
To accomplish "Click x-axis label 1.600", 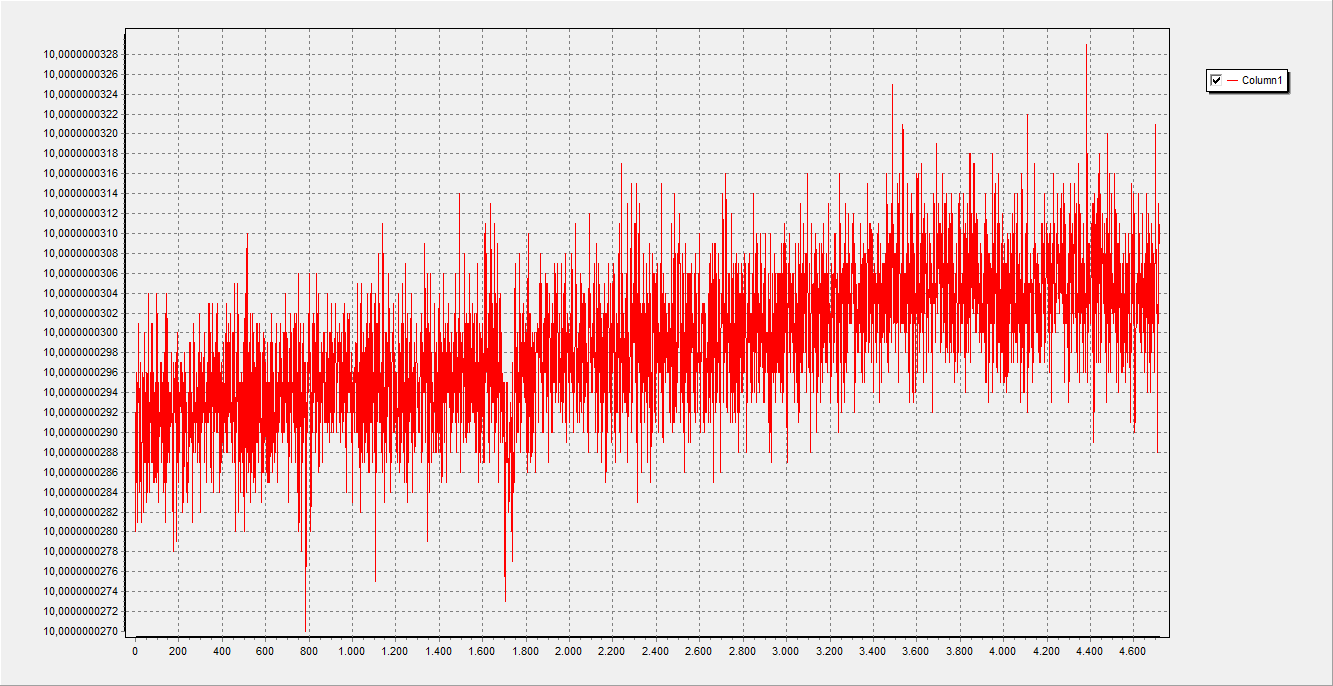I will click(482, 651).
